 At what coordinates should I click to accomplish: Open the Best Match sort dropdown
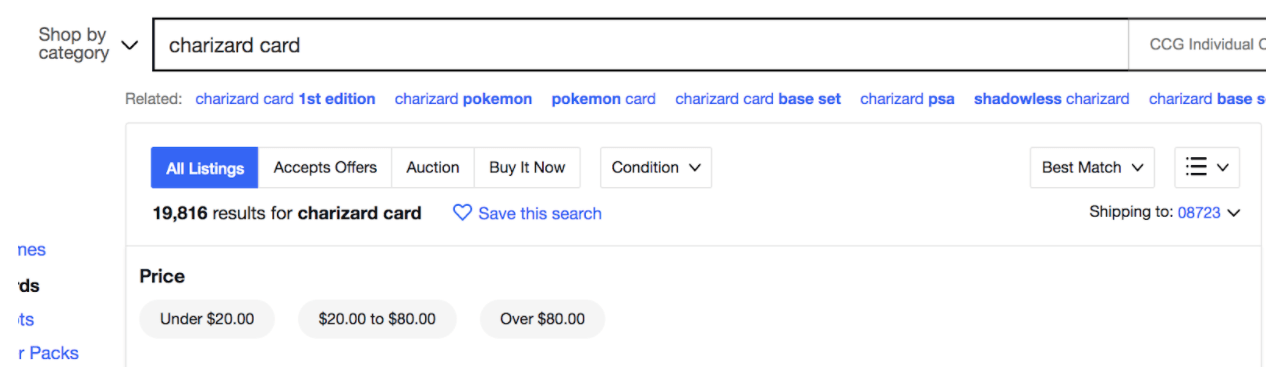click(1092, 168)
